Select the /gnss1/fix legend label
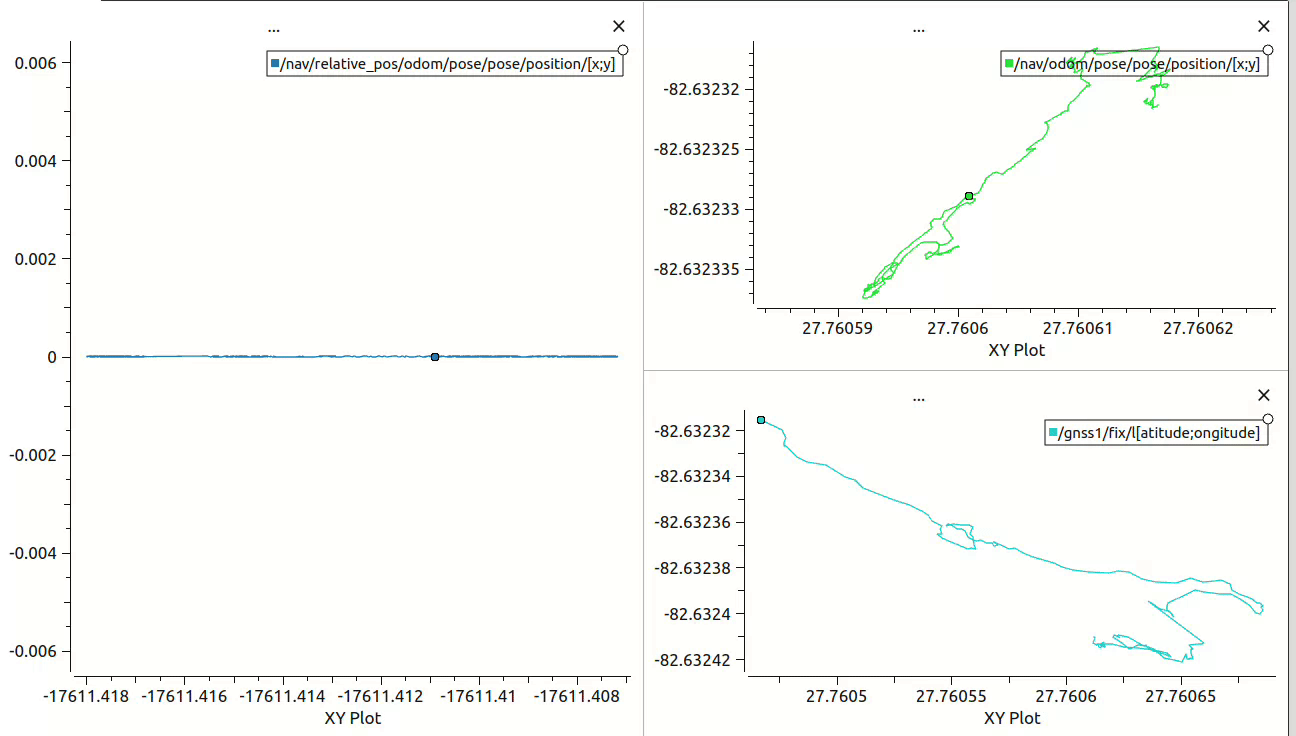 point(1160,432)
